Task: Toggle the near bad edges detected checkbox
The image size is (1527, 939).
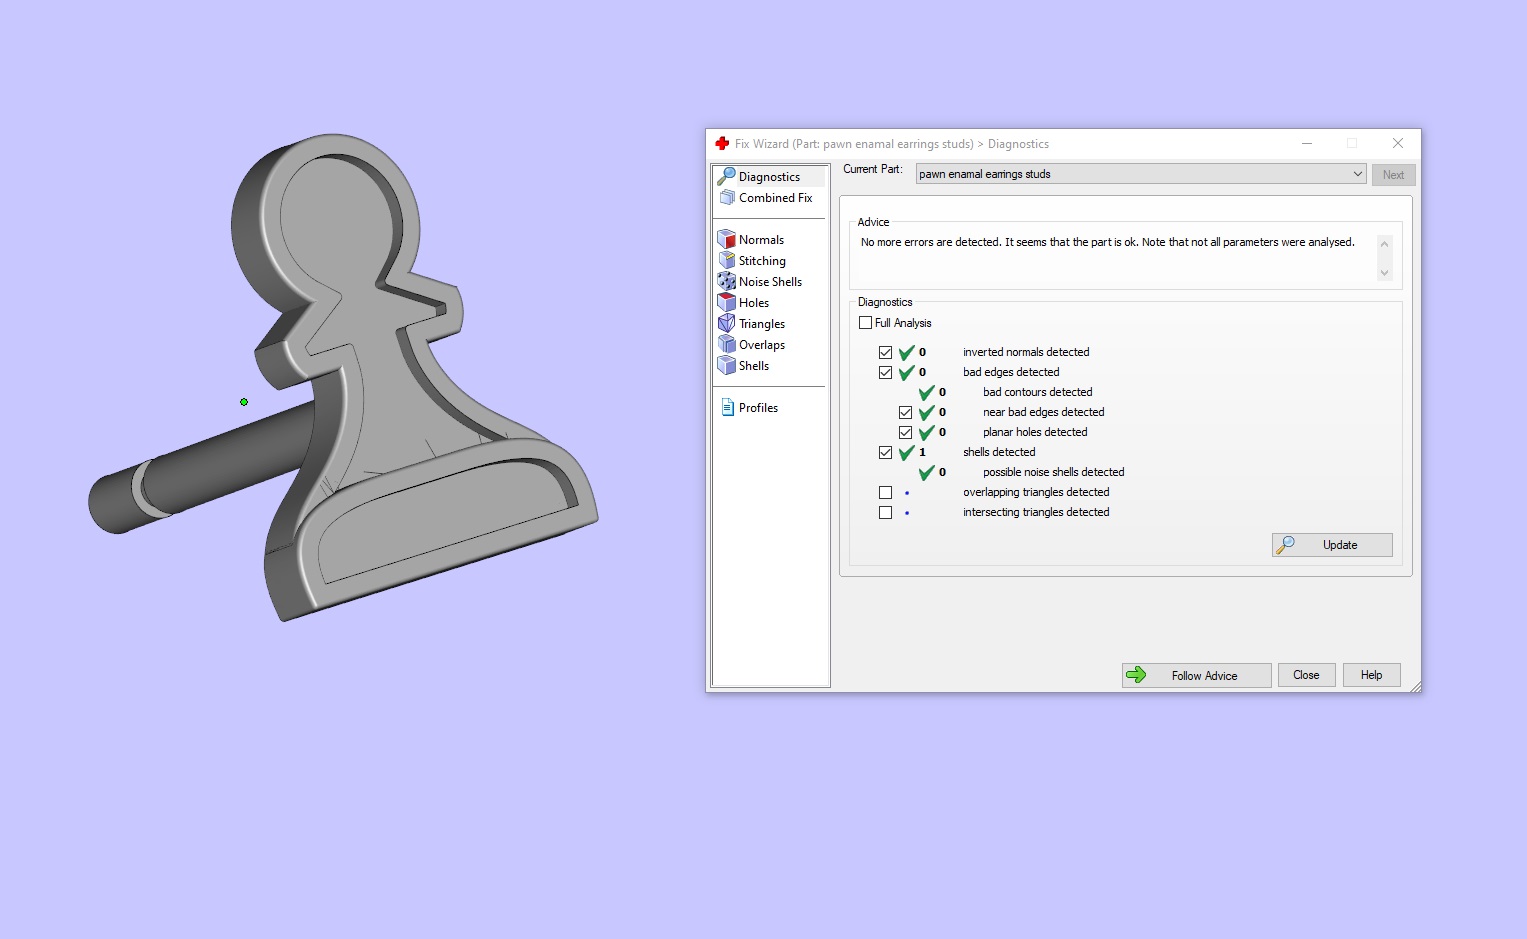Action: click(x=905, y=412)
